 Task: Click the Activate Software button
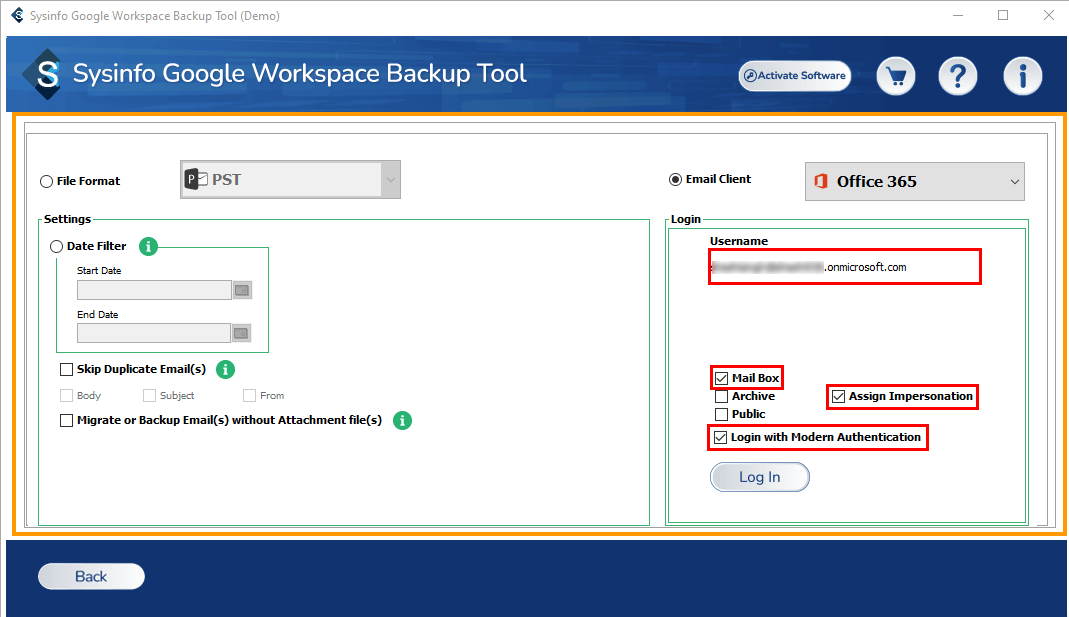click(795, 76)
